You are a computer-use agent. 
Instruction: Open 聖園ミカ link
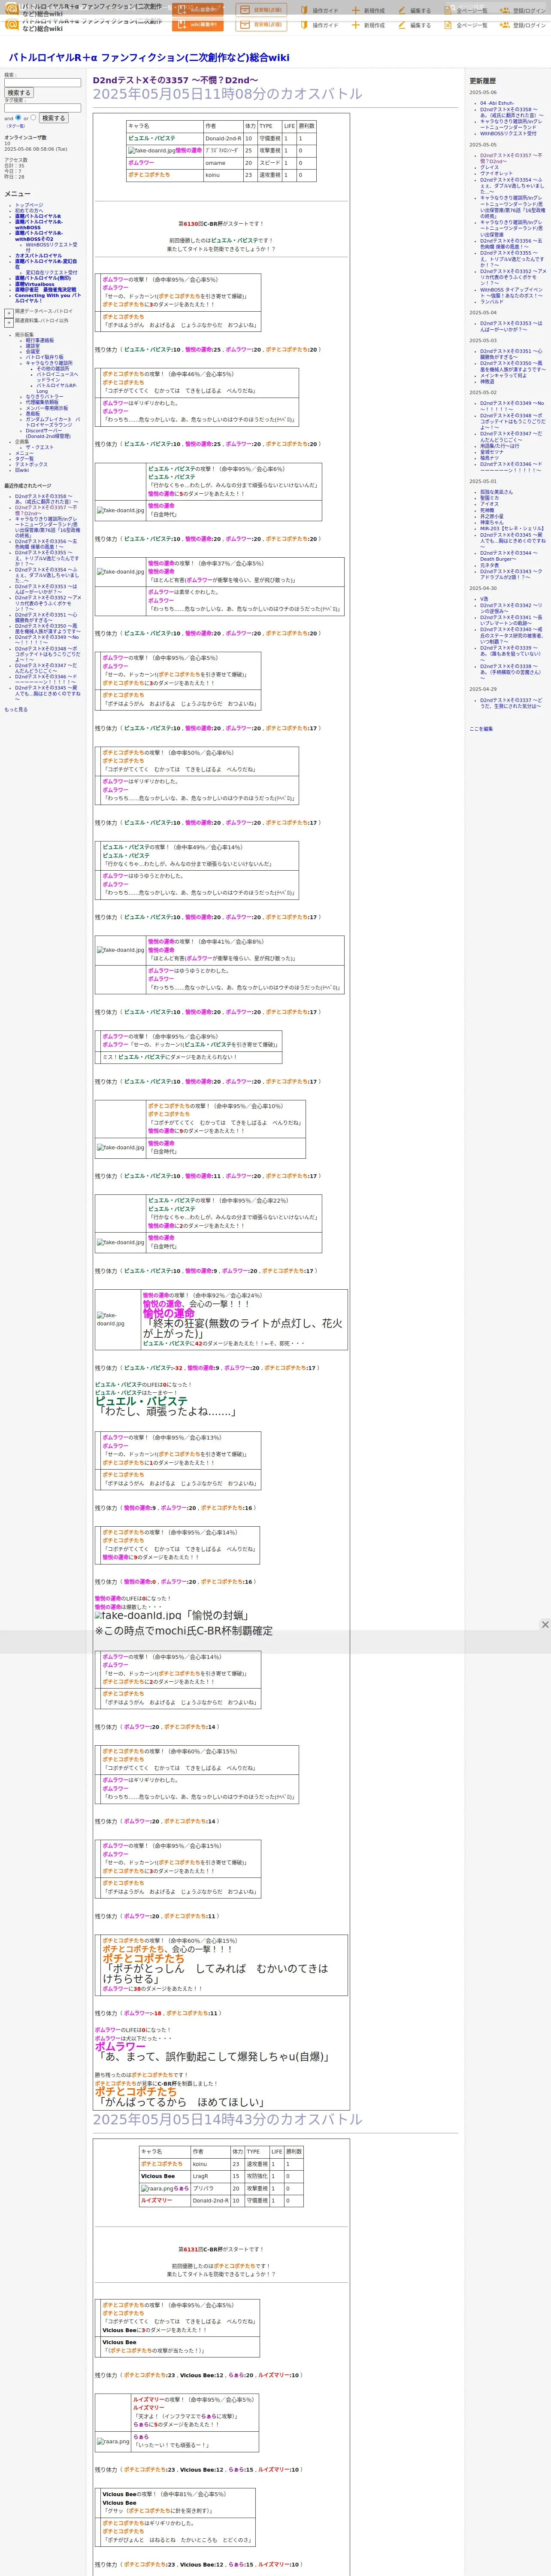490,498
